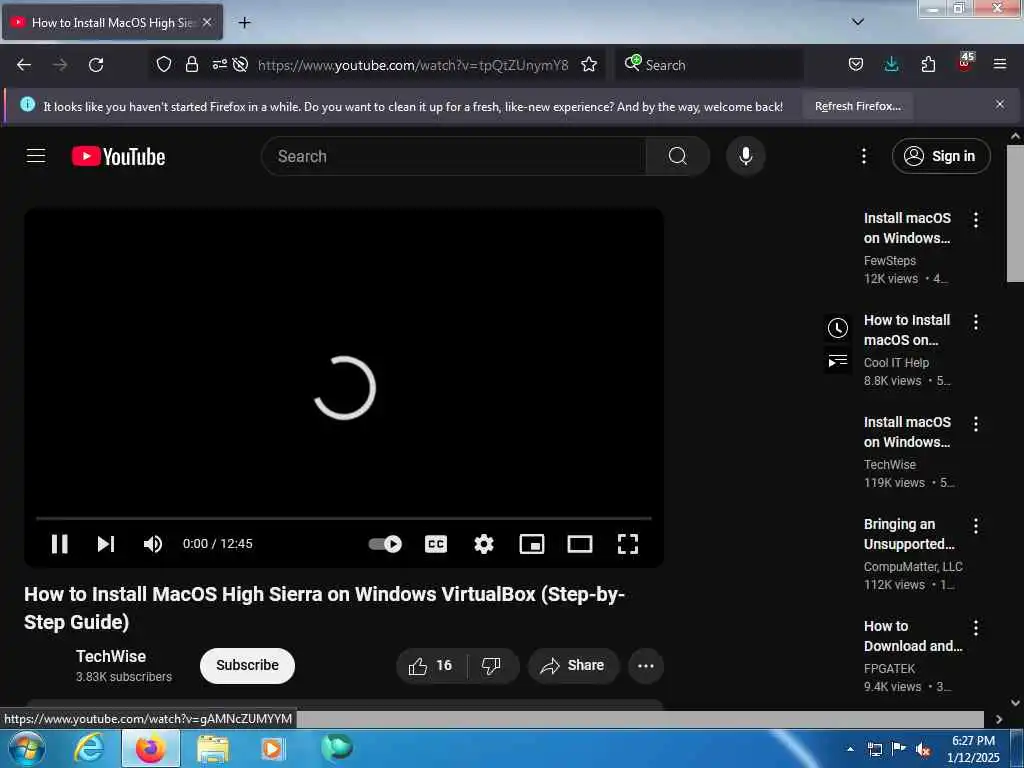Click the padlock site security icon

click(191, 64)
